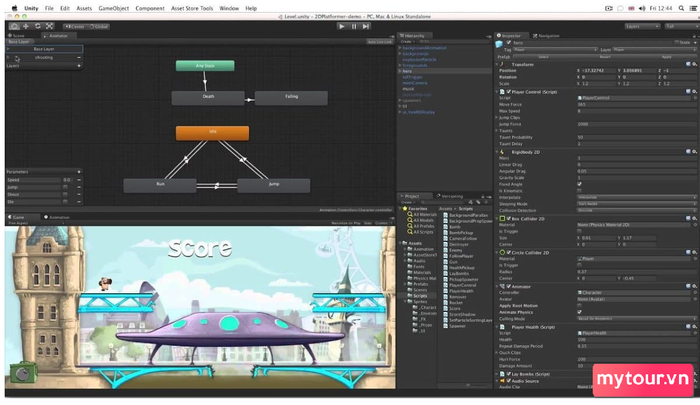Select the Scale tool in toolbar

pyautogui.click(x=49, y=26)
